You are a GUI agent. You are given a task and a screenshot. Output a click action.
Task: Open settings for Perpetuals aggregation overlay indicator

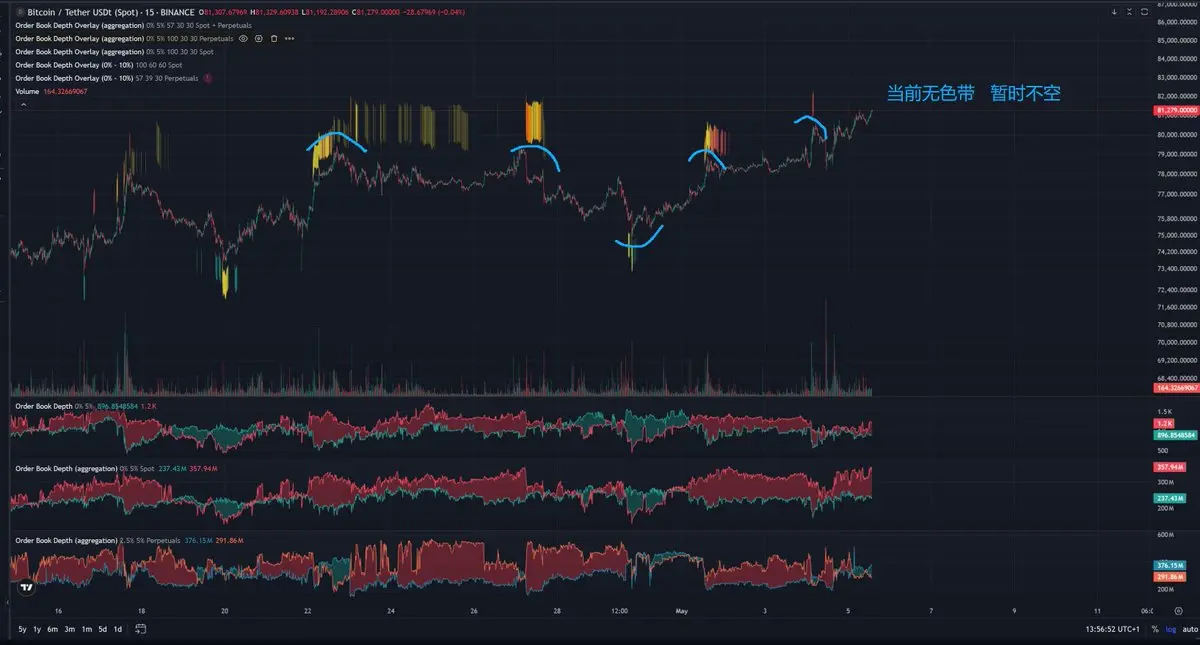tap(258, 38)
